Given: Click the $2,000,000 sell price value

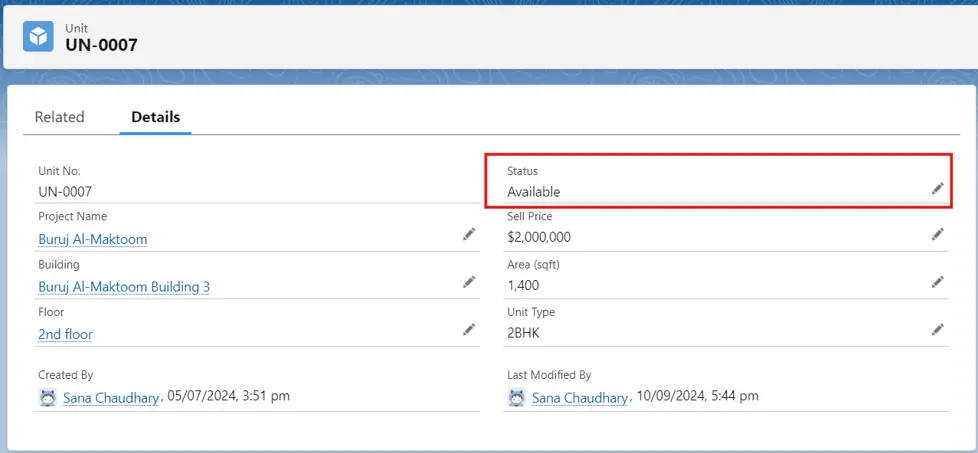Looking at the screenshot, I should coord(539,238).
